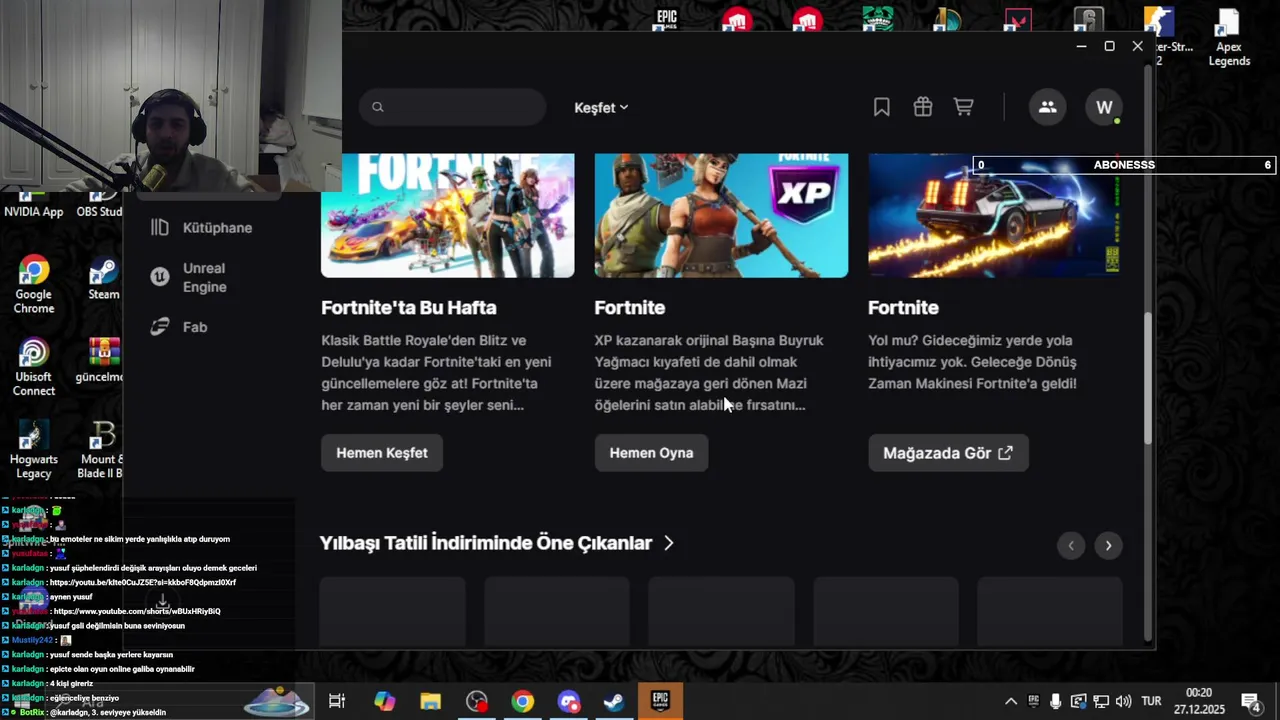Image resolution: width=1280 pixels, height=720 pixels.
Task: Open Ubisoft Connect desktop shortcut
Action: (x=33, y=367)
